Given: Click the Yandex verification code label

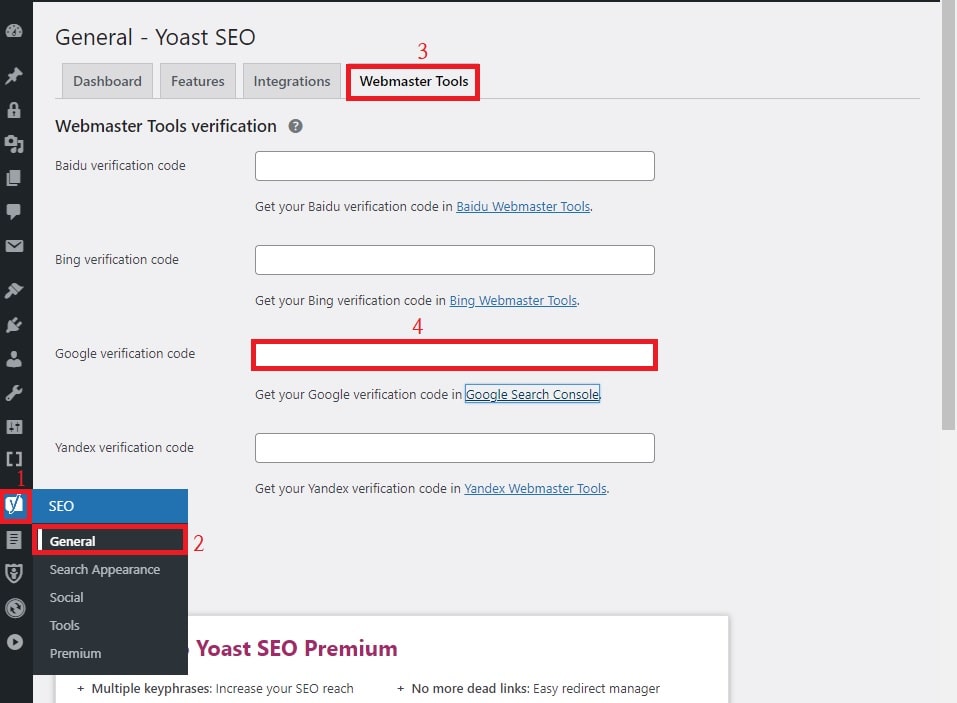Looking at the screenshot, I should (125, 447).
